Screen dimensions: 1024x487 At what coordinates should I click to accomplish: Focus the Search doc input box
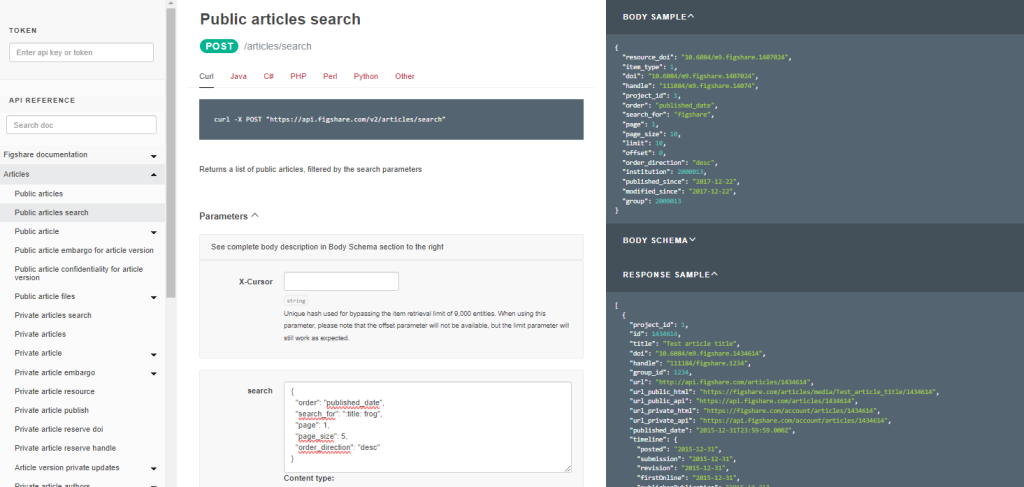click(x=81, y=125)
